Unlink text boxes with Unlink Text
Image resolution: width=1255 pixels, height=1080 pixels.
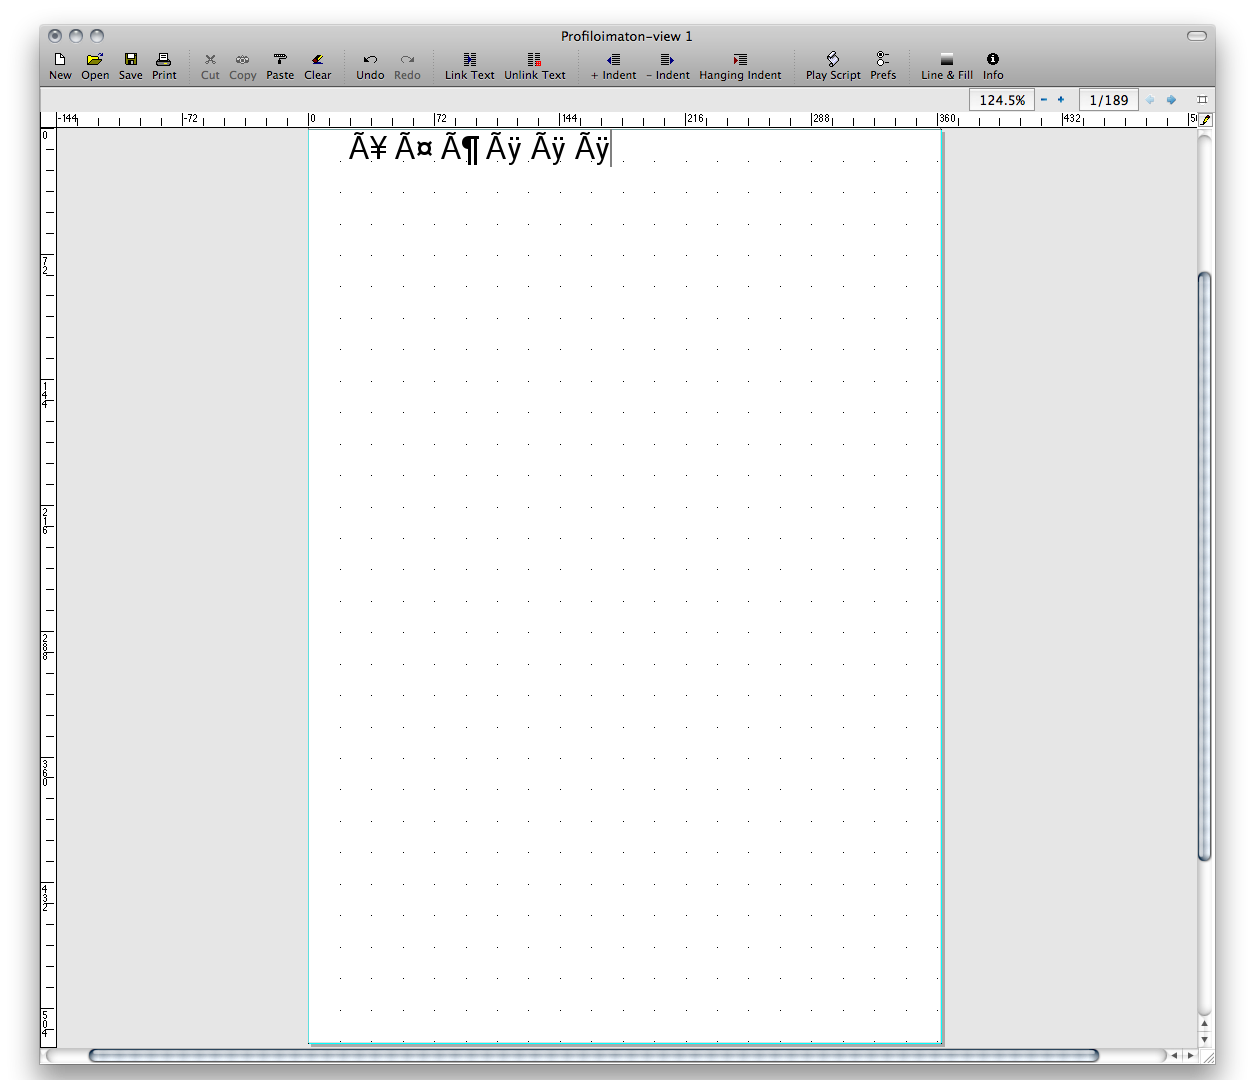(x=534, y=66)
